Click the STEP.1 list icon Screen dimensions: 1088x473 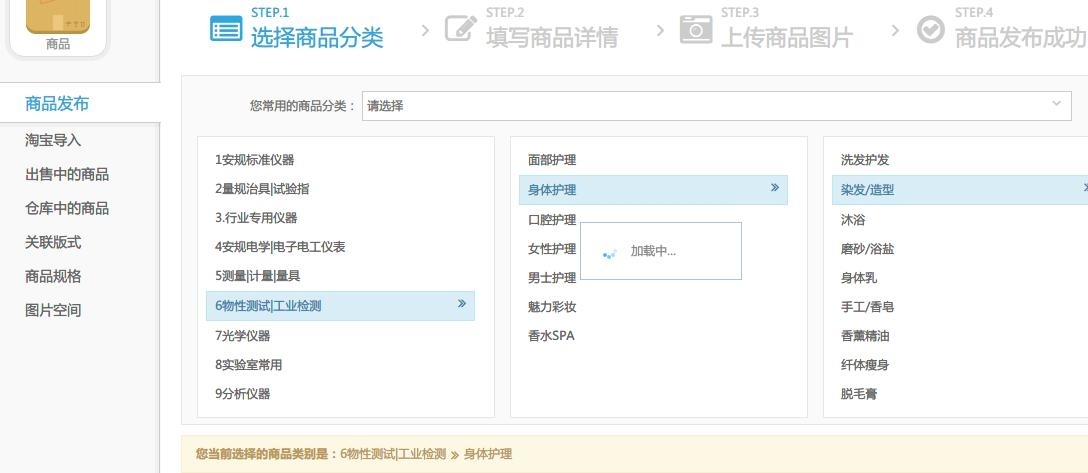(226, 28)
